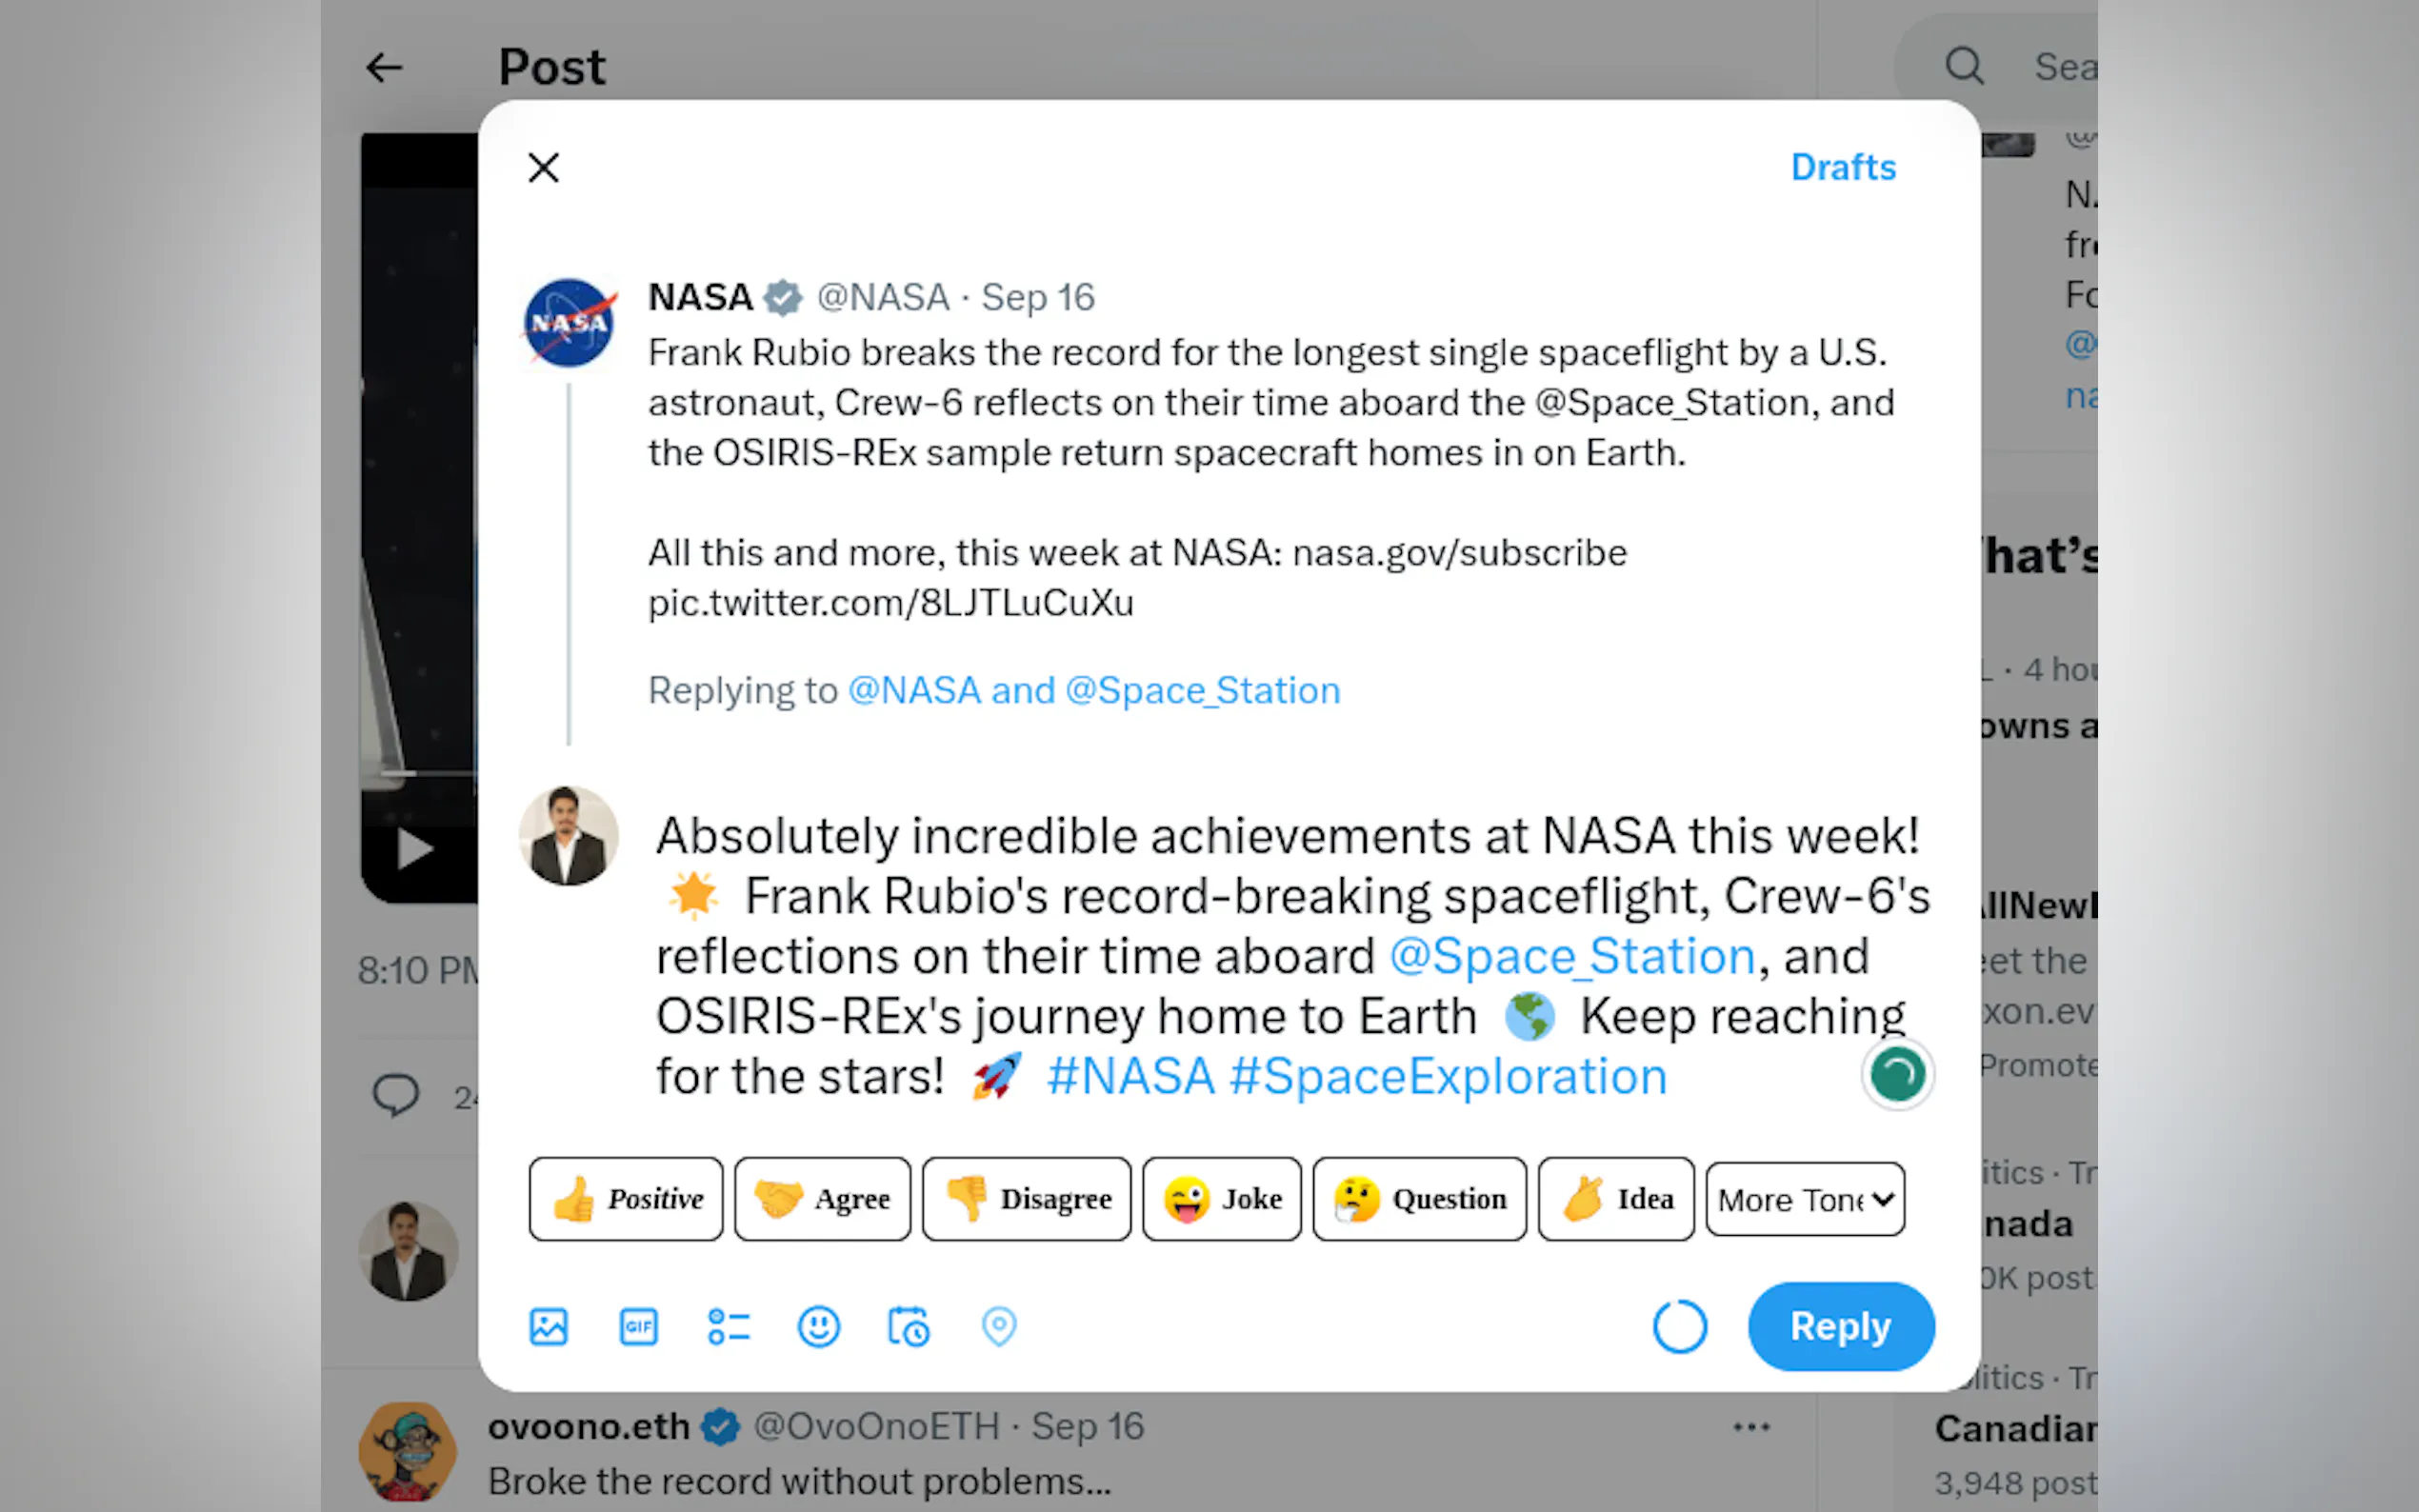
Task: Click the schedule post icon
Action: point(908,1327)
